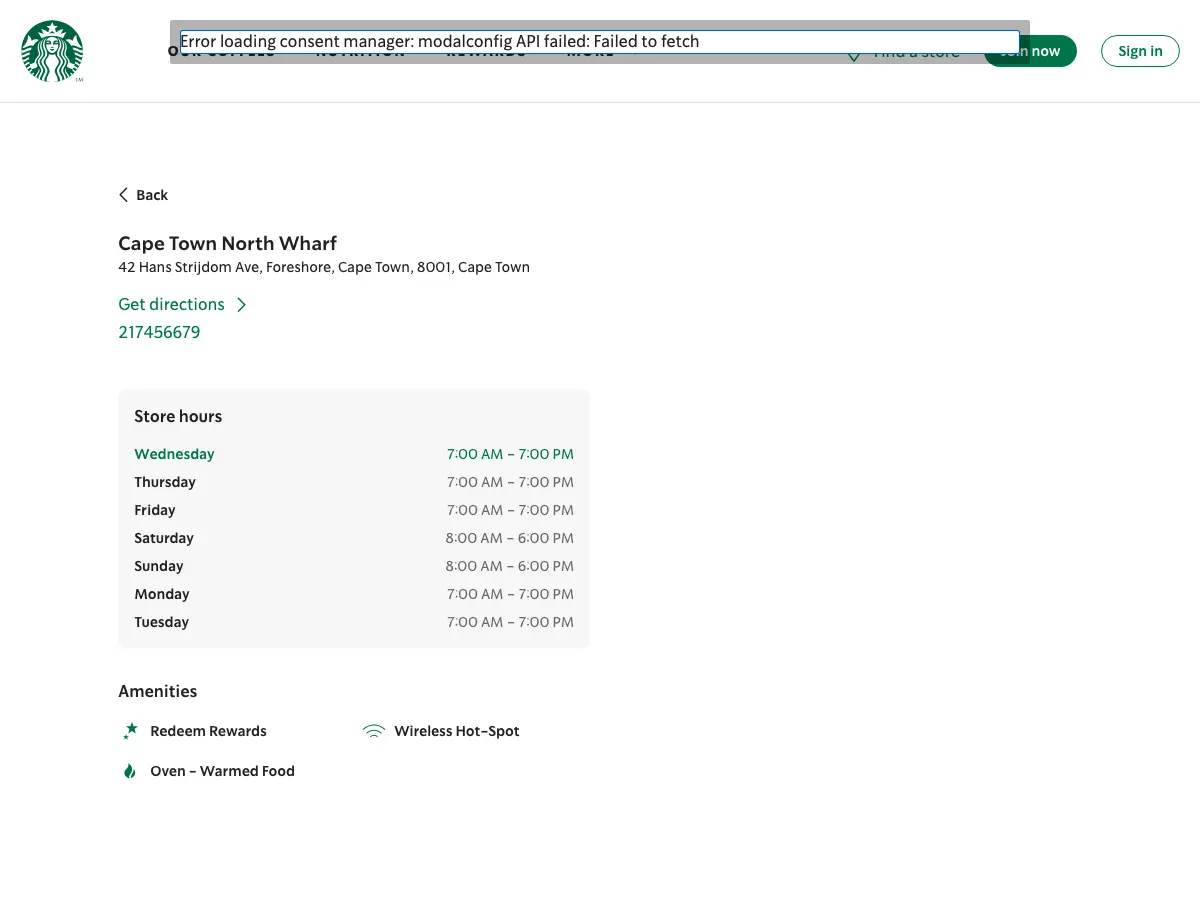
Task: Click the consent manager error message field
Action: coord(599,41)
